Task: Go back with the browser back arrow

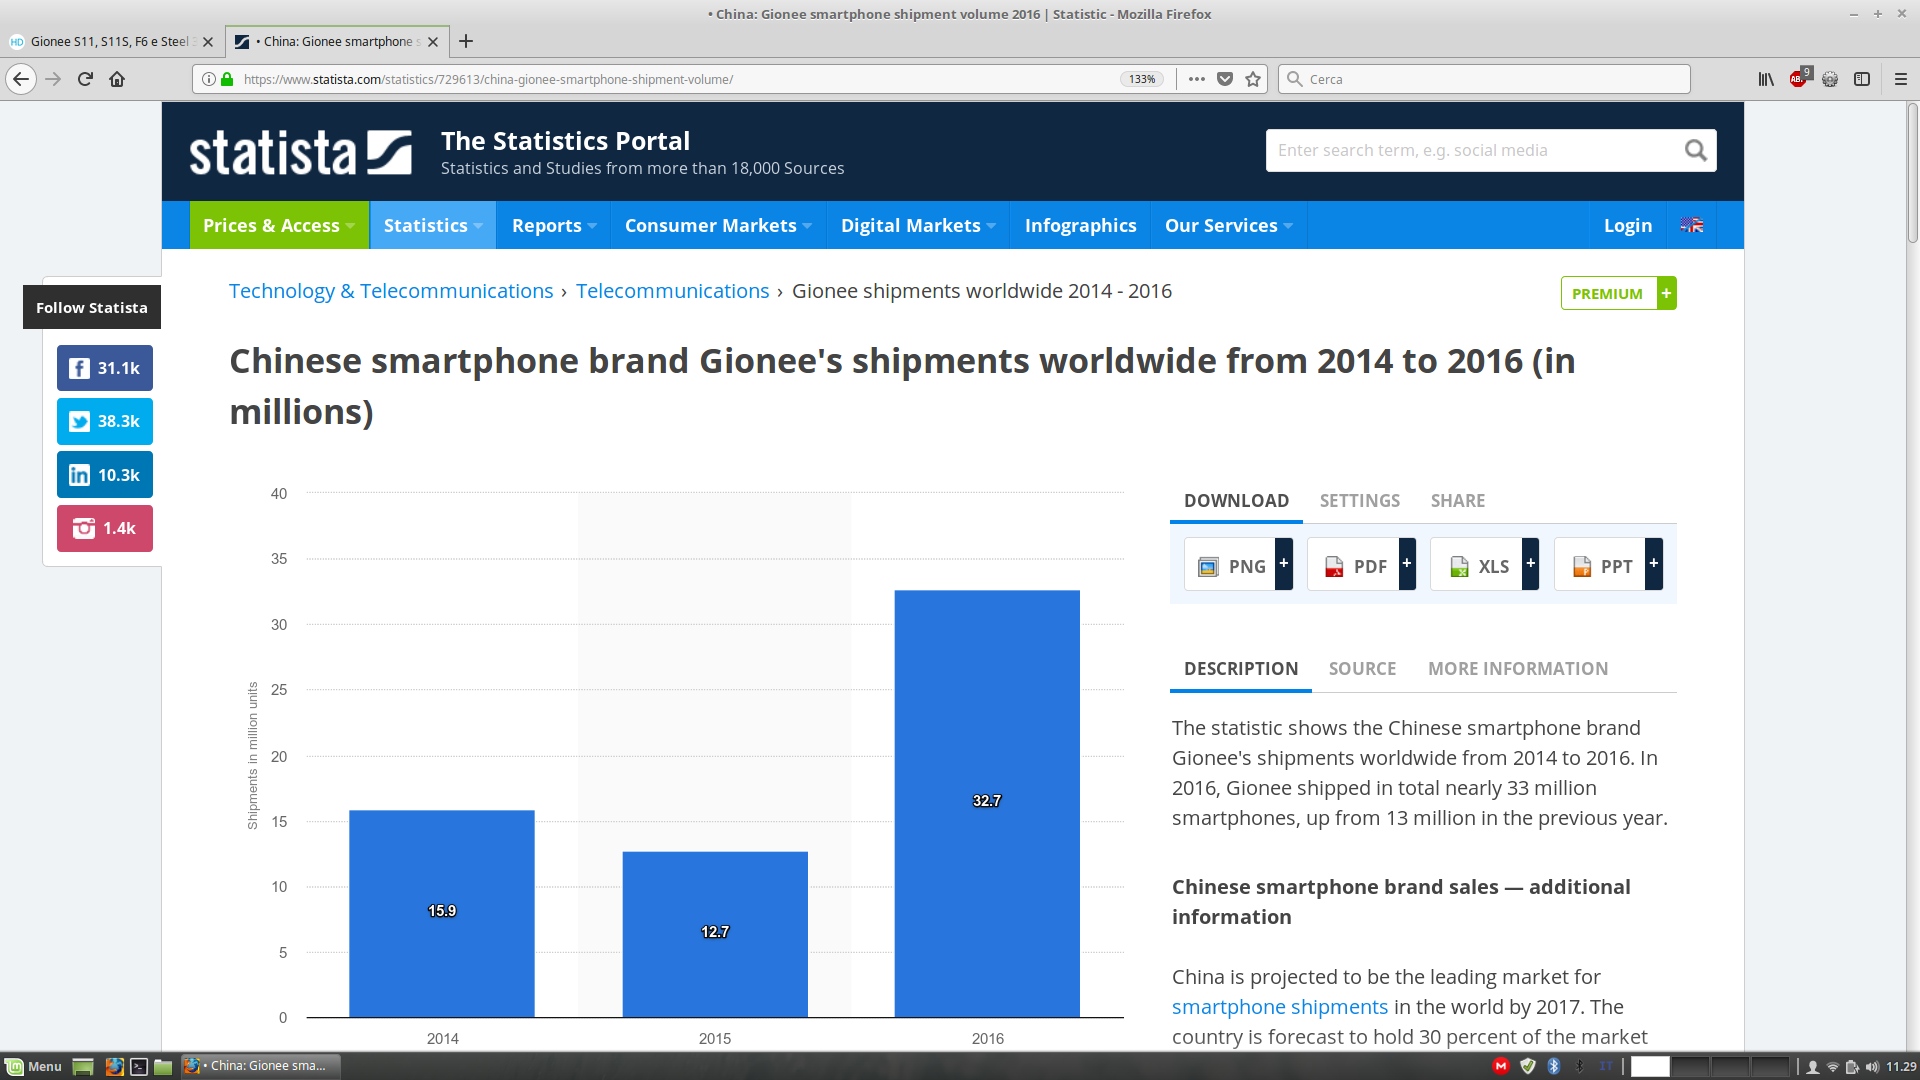Action: click(x=21, y=79)
